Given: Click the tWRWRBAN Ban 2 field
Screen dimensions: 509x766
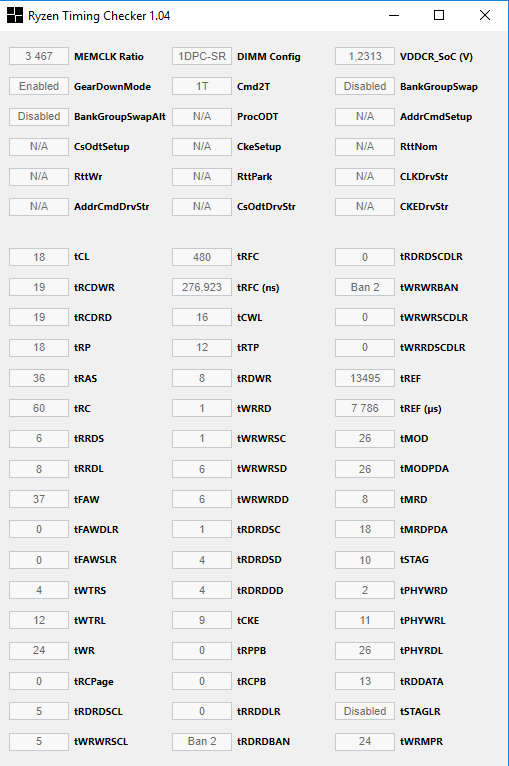Looking at the screenshot, I should (365, 287).
